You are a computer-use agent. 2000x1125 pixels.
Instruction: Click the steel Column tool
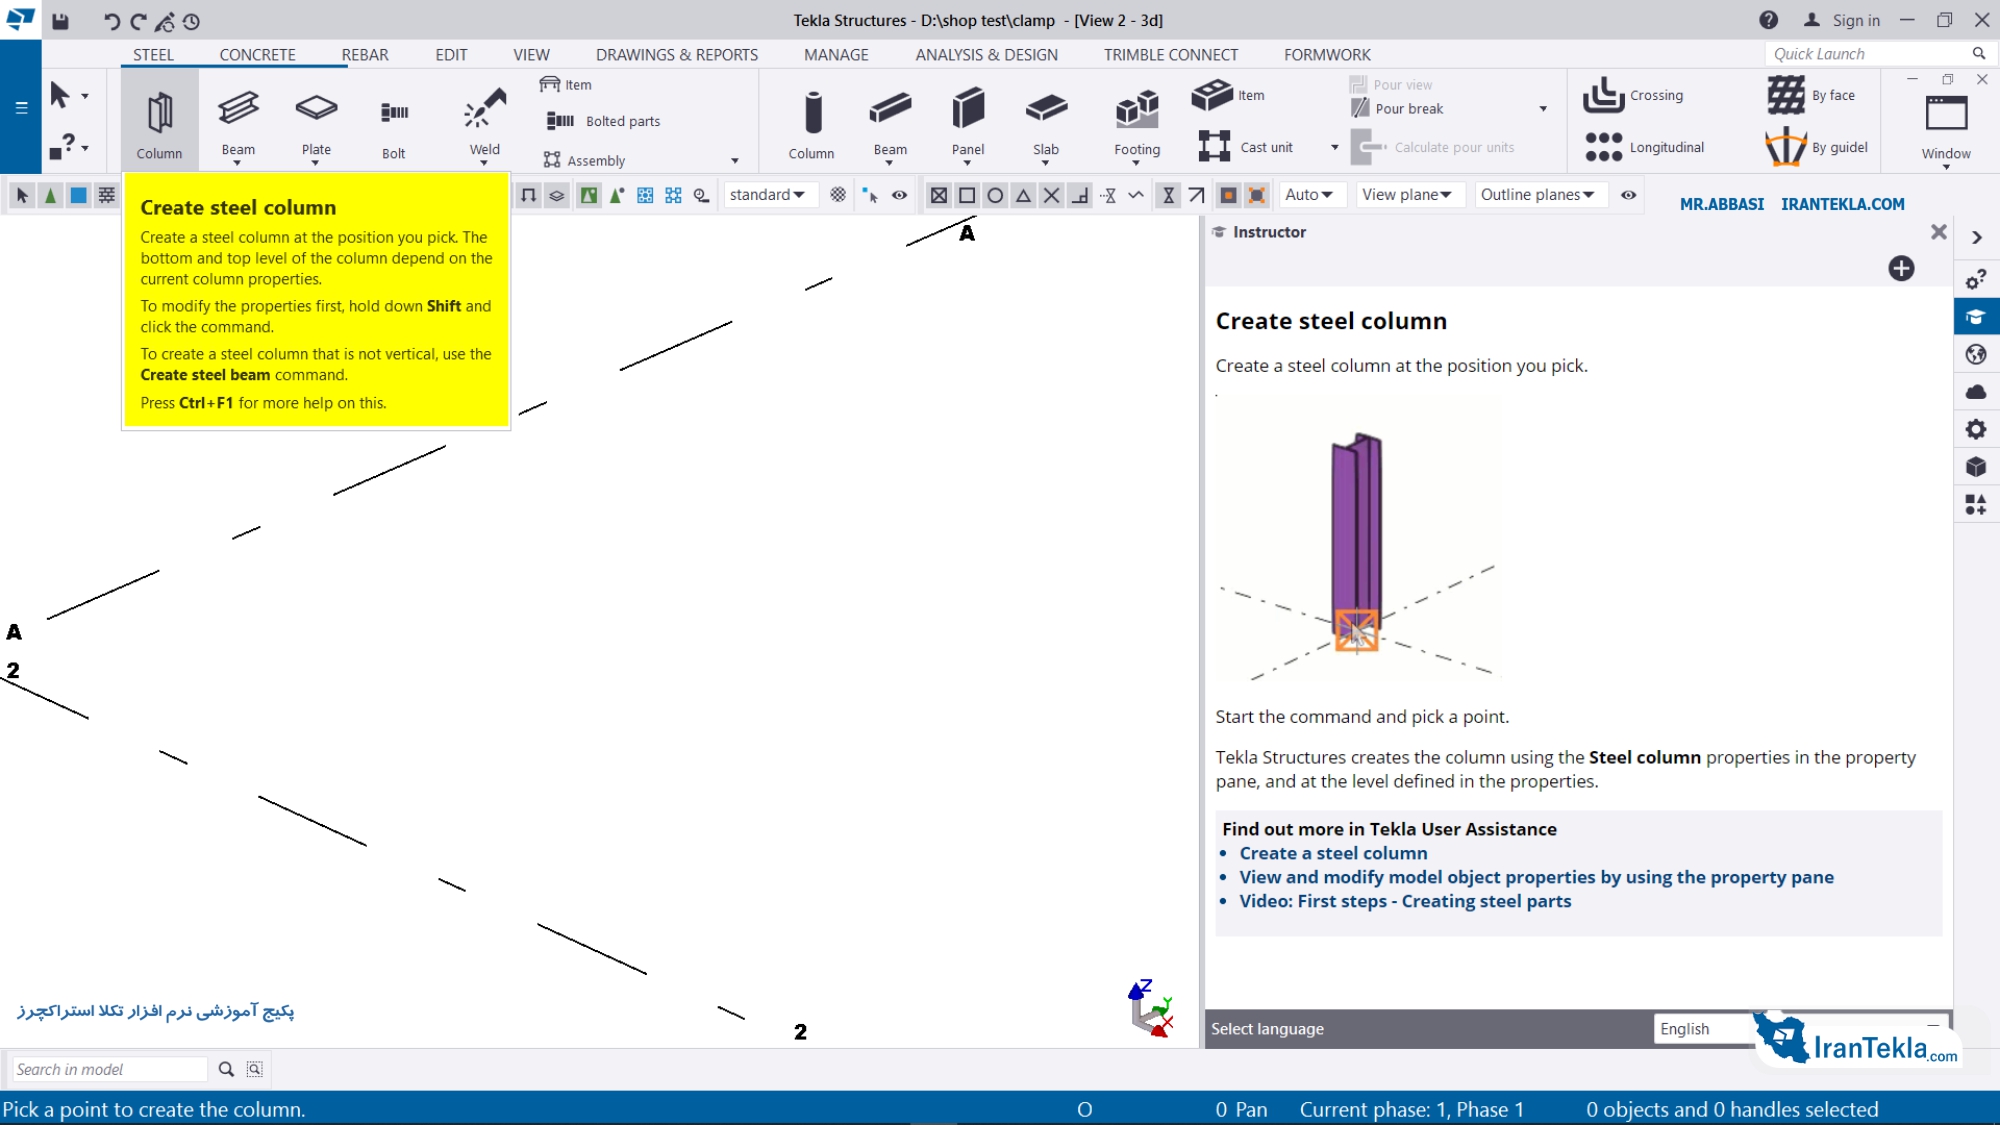click(x=160, y=122)
